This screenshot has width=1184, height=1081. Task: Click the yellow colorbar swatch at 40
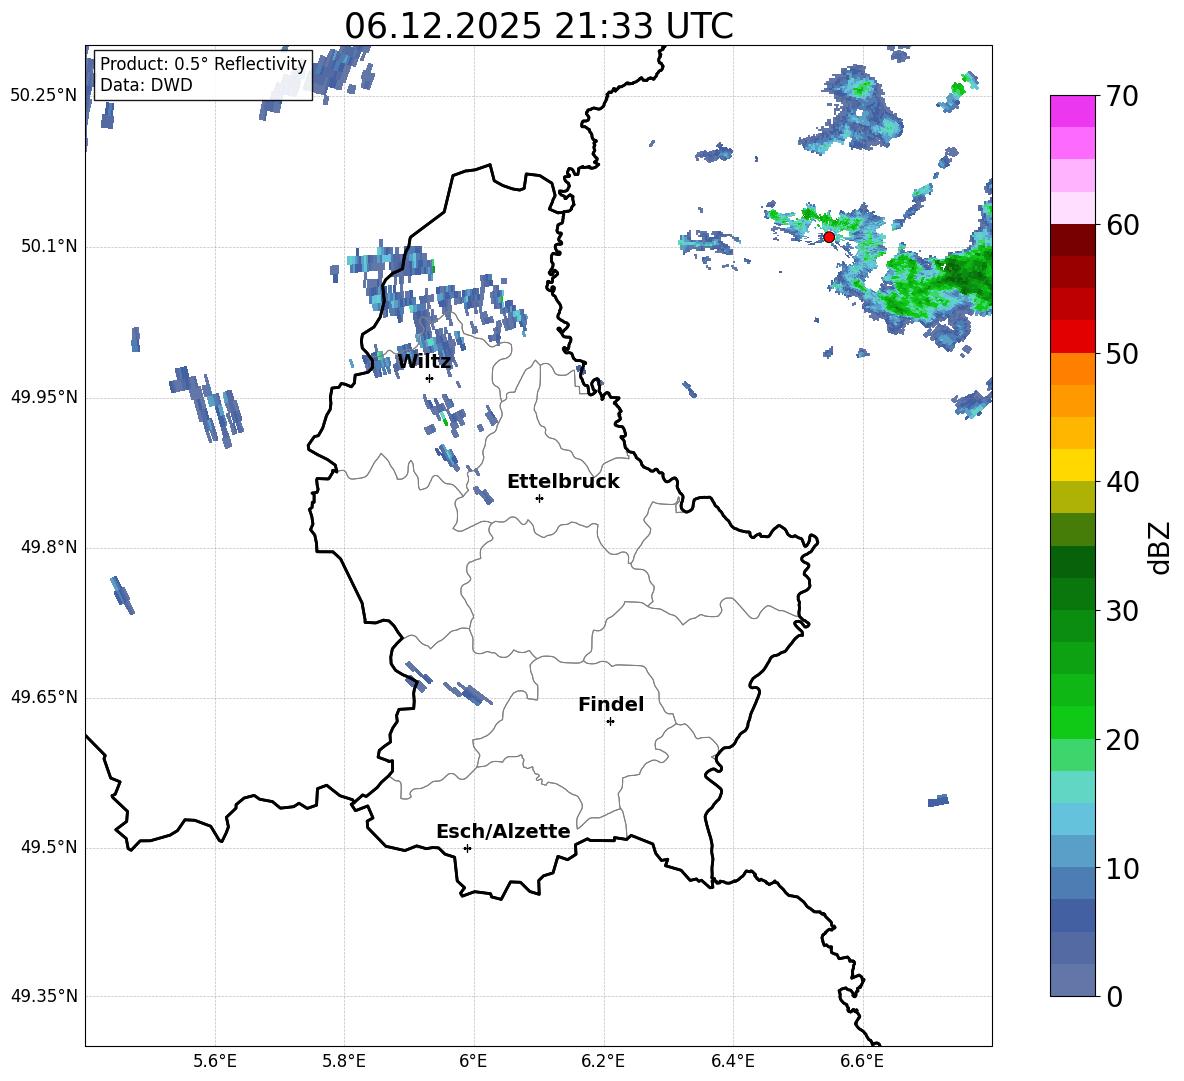pos(1073,465)
